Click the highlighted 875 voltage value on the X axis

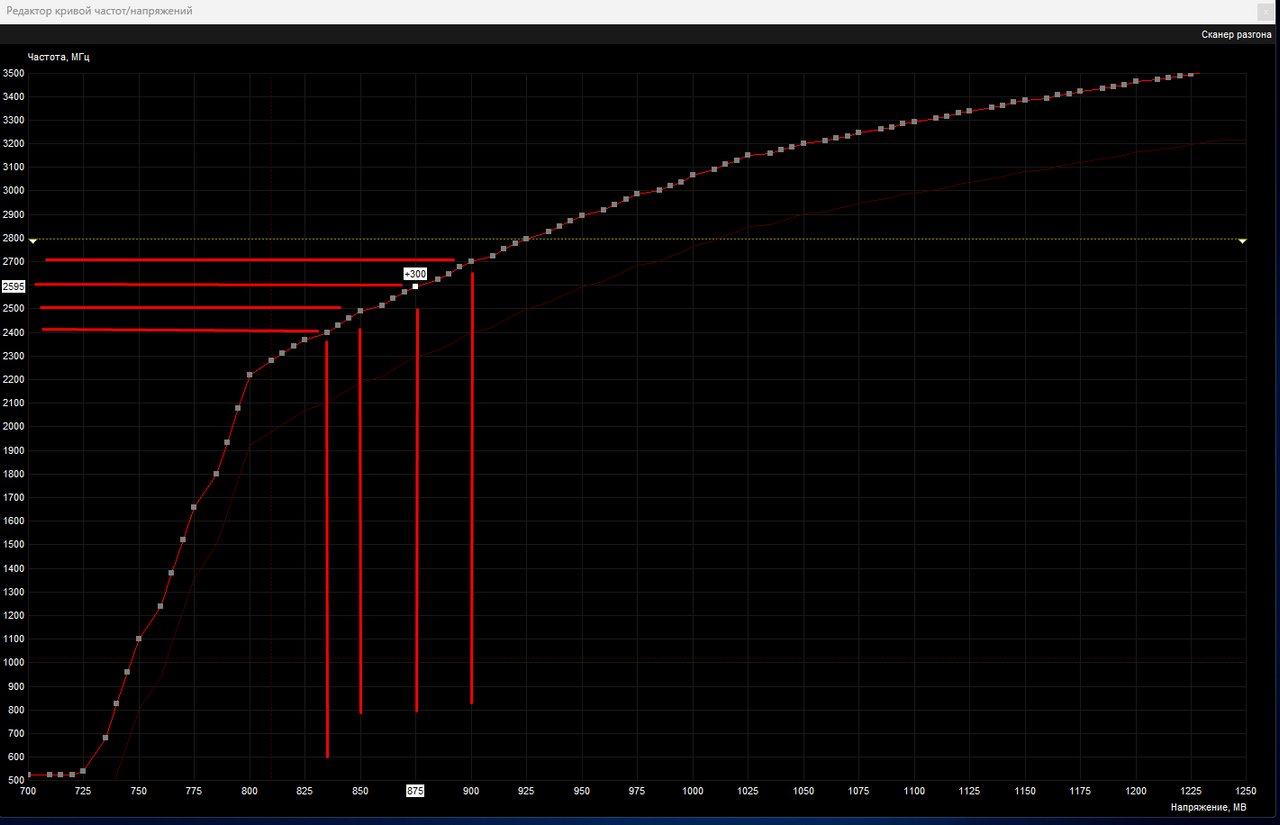pyautogui.click(x=415, y=790)
